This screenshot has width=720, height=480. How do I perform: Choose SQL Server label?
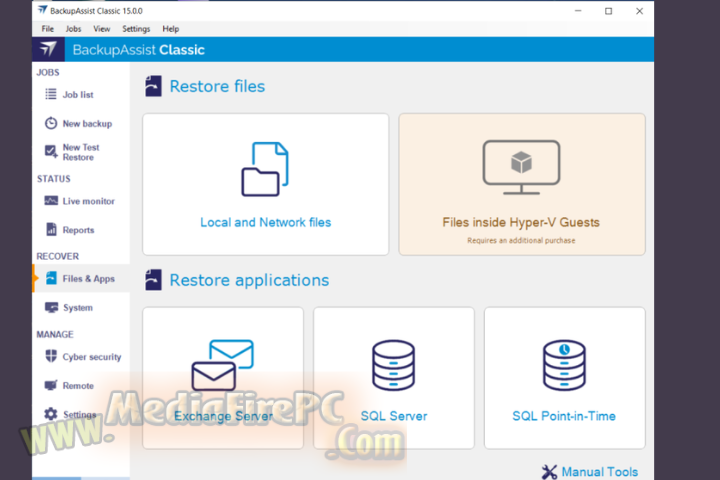click(394, 416)
